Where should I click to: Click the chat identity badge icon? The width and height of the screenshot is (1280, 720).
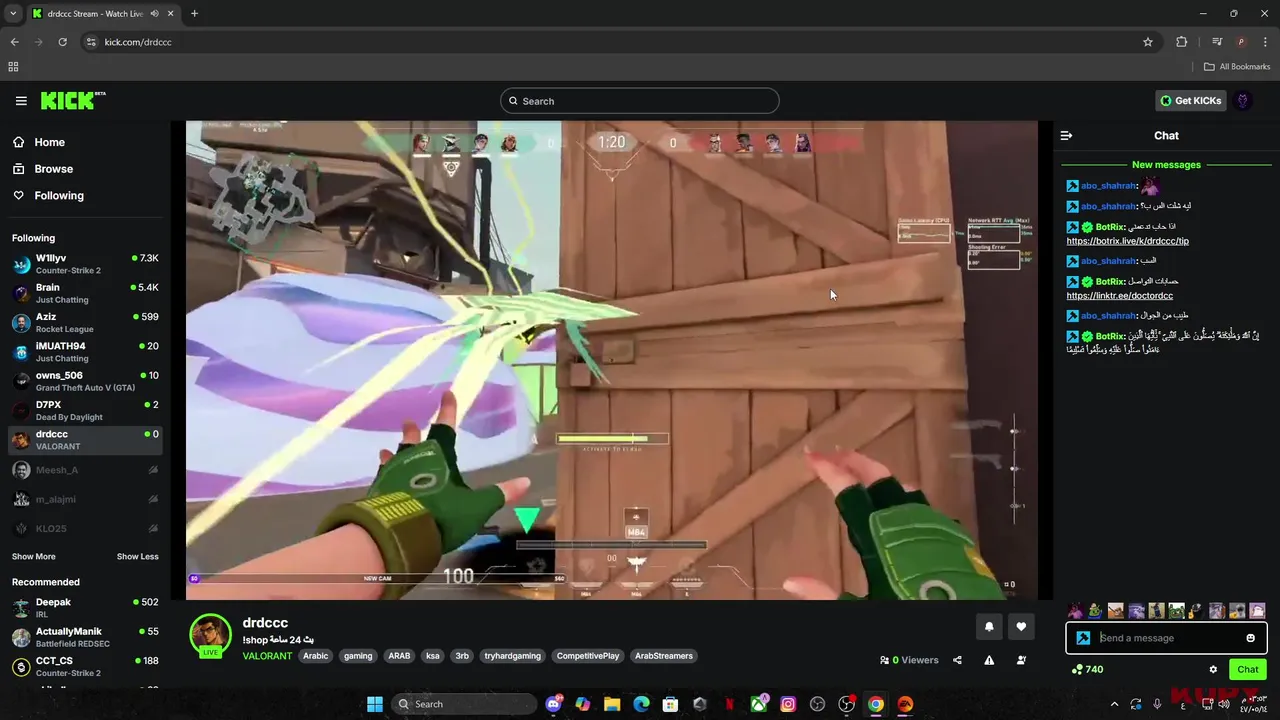(x=1083, y=638)
